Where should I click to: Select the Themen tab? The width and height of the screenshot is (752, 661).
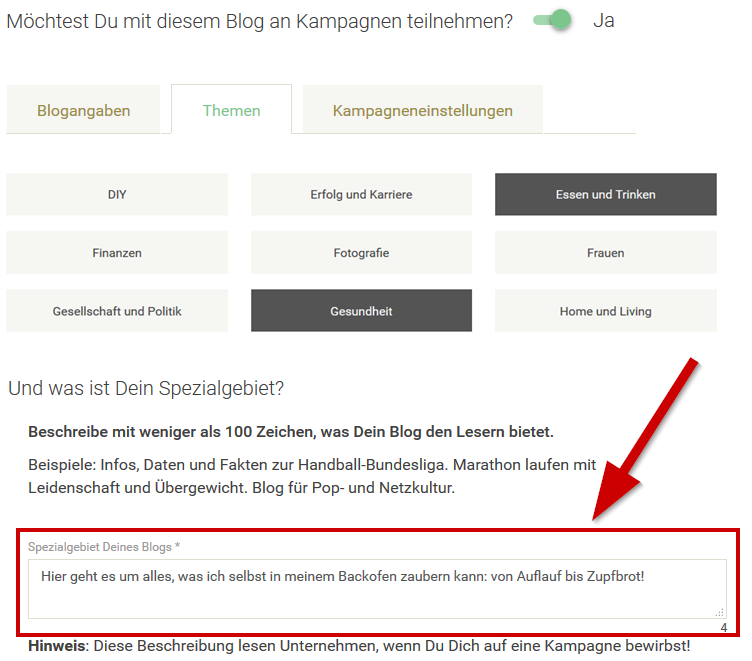coord(231,111)
